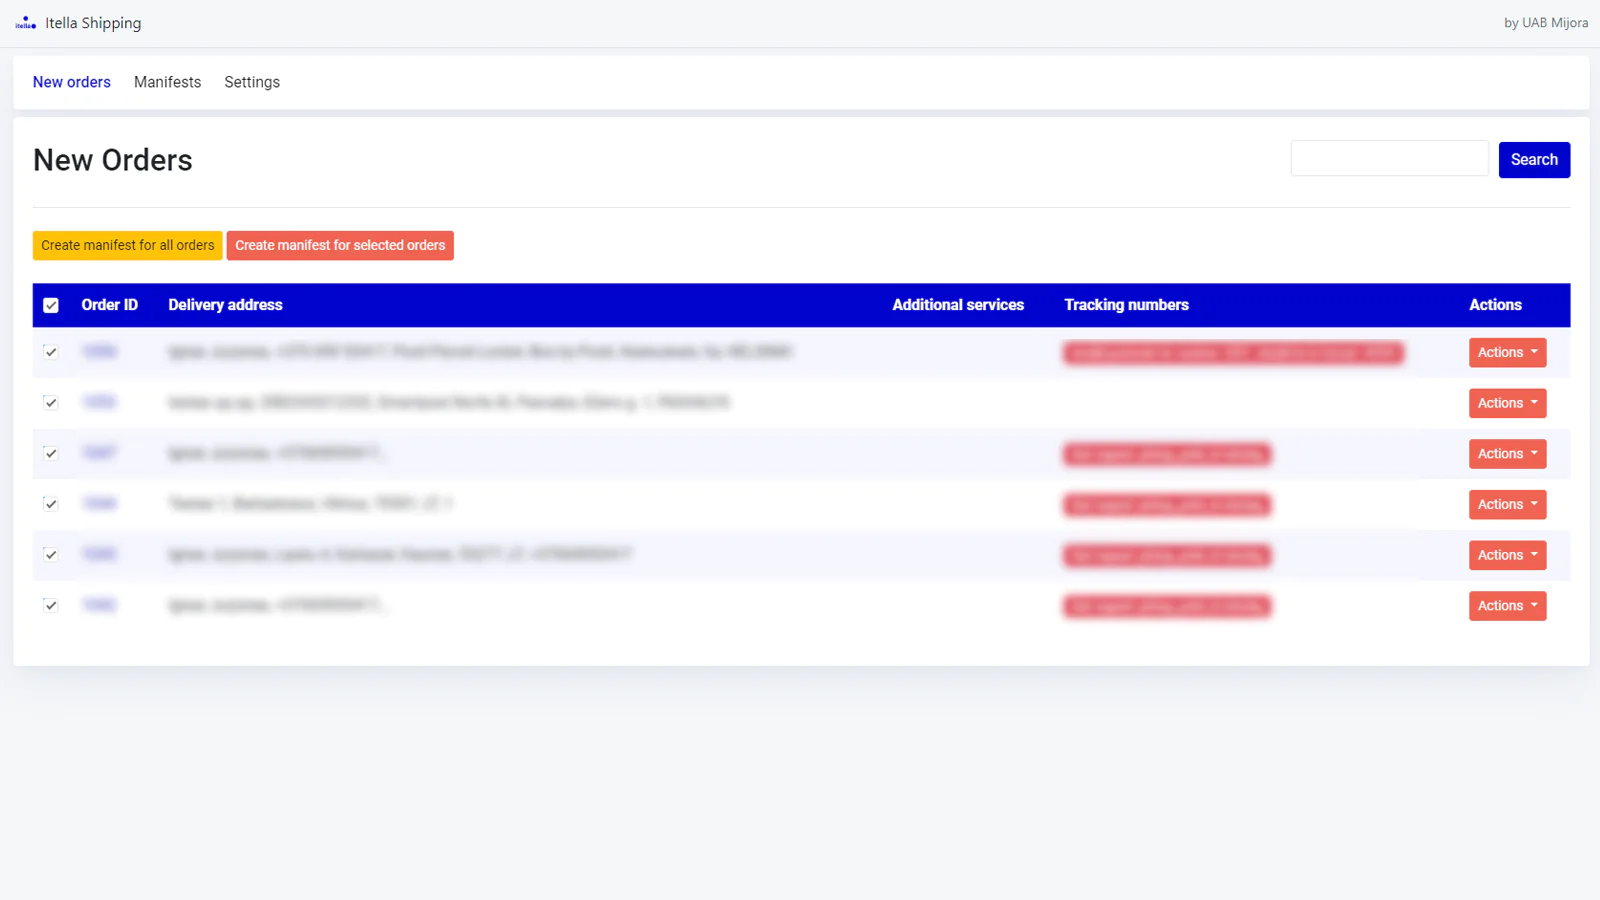
Task: Focus the order search input field
Action: coord(1389,159)
